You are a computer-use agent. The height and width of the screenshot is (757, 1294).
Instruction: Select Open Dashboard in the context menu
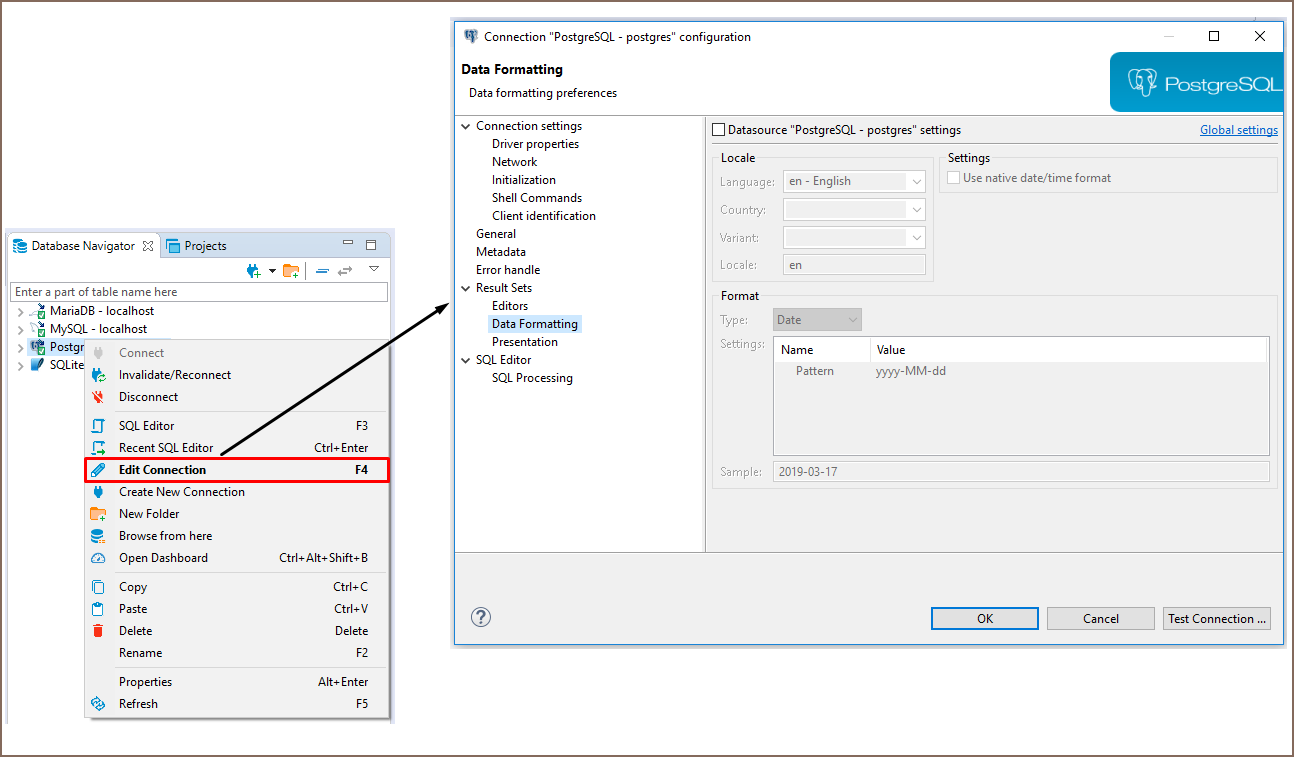pos(163,558)
